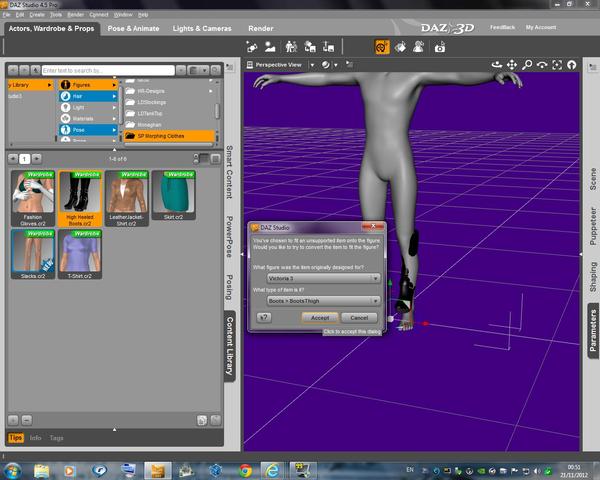Select the SP Morphing Clothes folder

point(169,136)
